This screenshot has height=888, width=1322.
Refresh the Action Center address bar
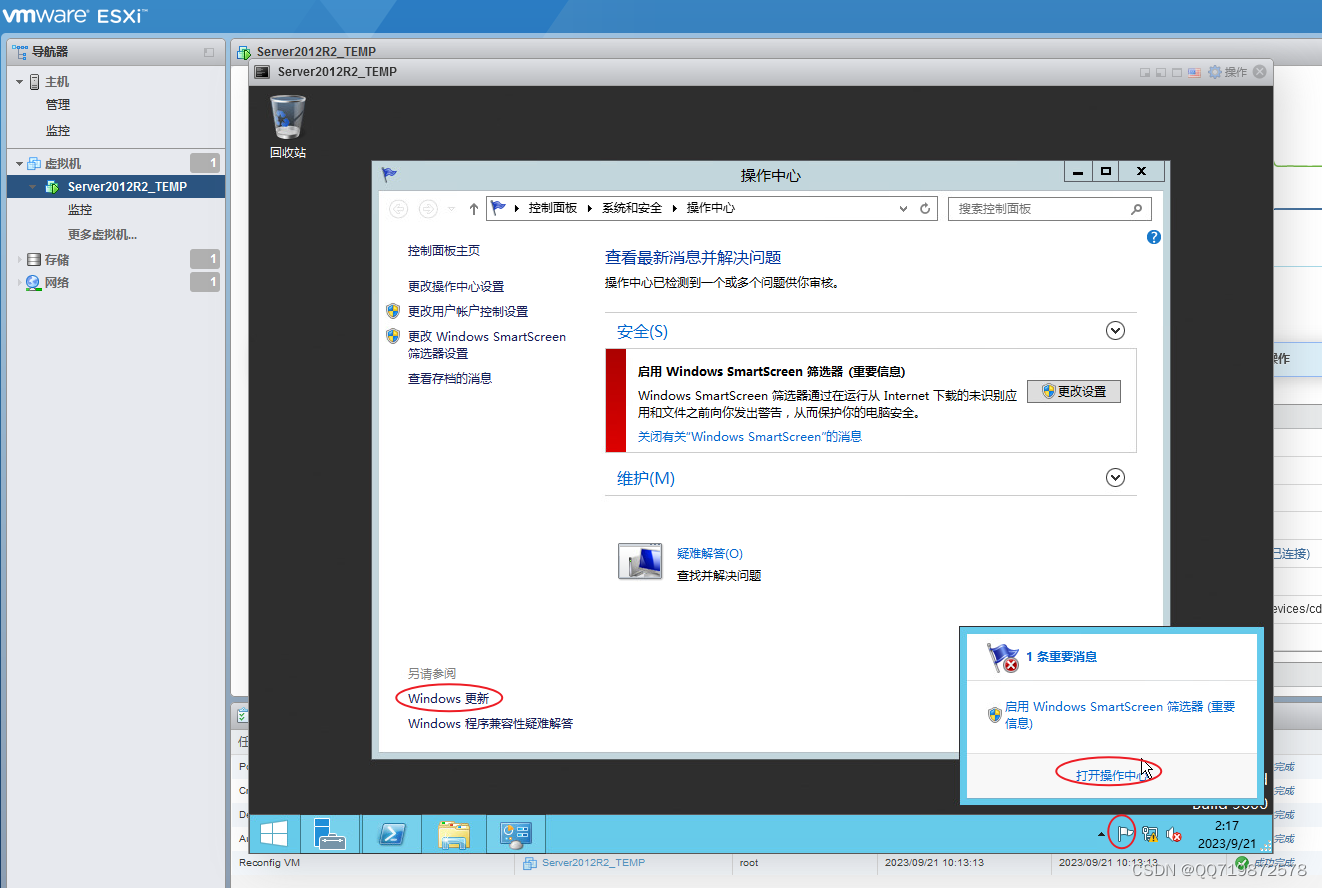pos(925,208)
